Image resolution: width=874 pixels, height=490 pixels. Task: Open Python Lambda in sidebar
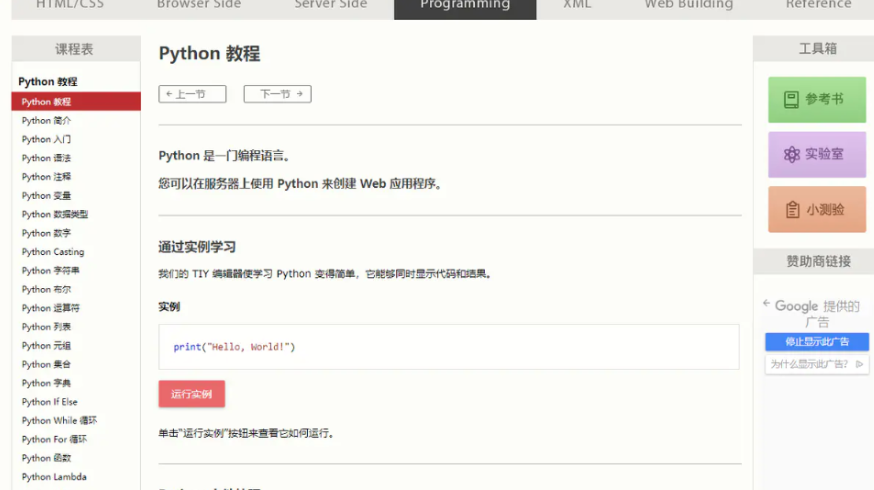tap(54, 477)
